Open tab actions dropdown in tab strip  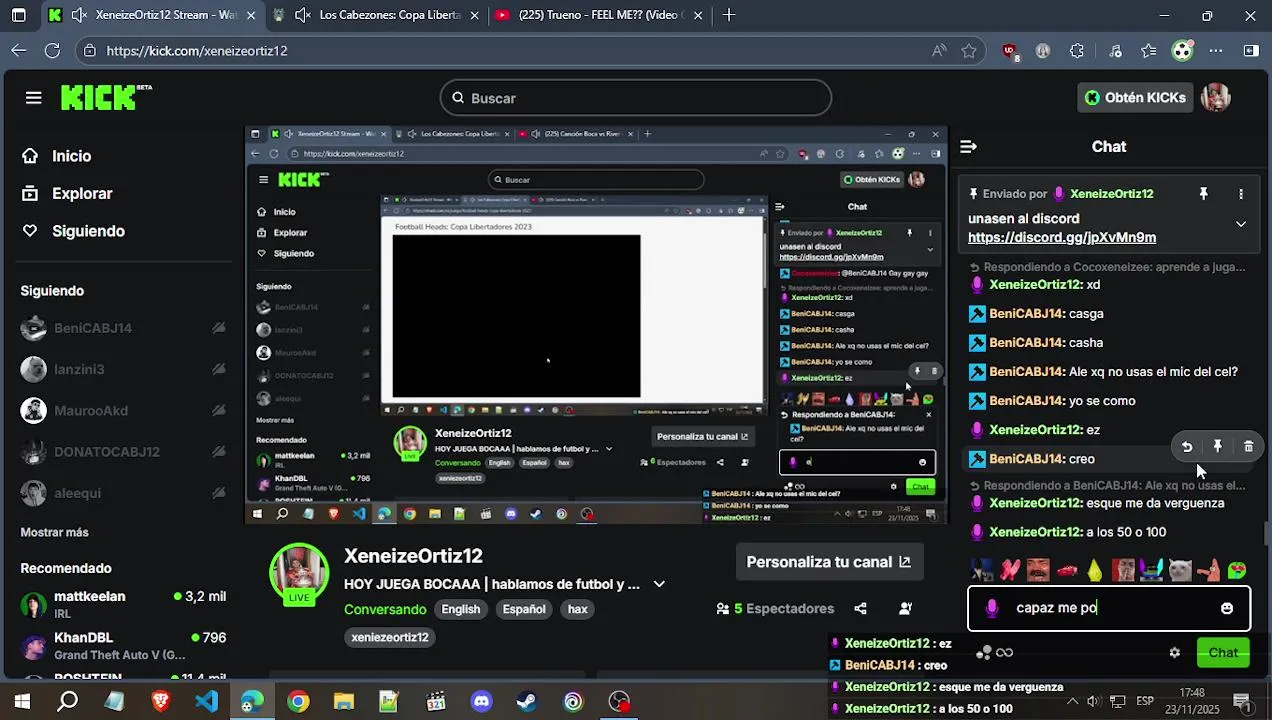[18, 15]
